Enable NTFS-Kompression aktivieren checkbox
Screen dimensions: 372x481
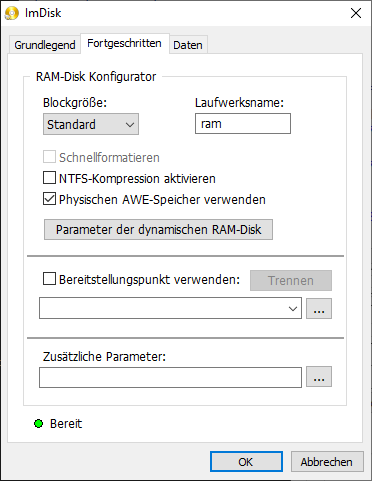pyautogui.click(x=49, y=178)
